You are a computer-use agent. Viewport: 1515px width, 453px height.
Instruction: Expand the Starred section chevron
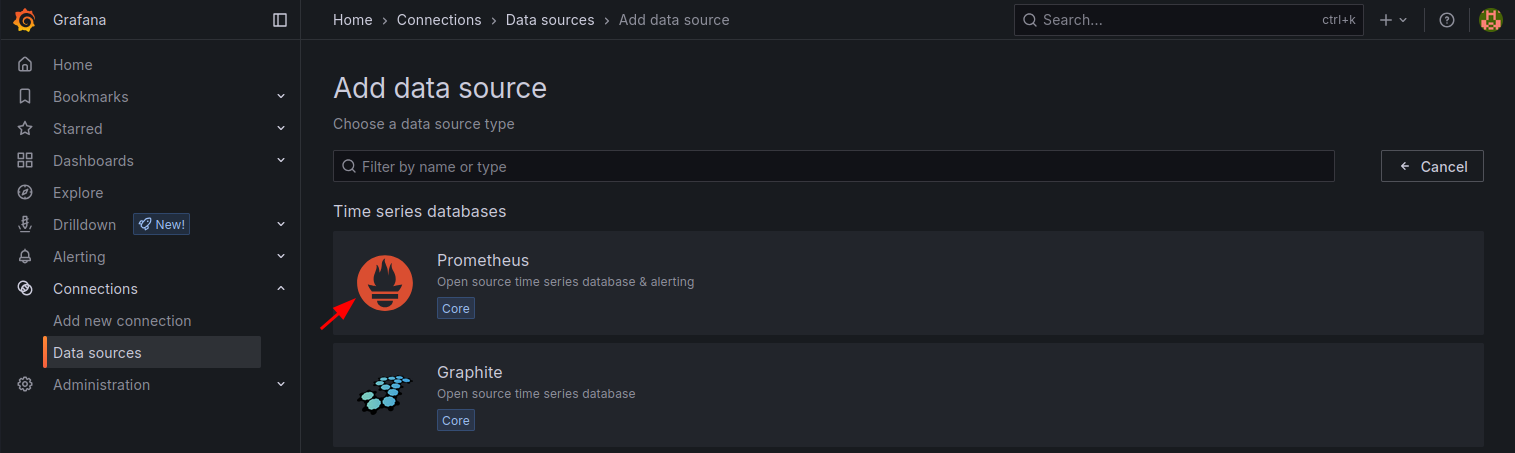(281, 129)
